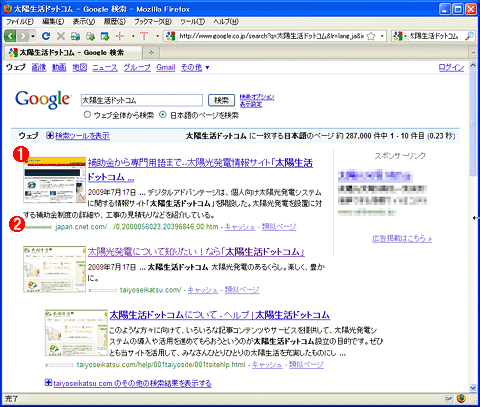Expand the その他 dropdown
The height and width of the screenshot is (407, 480).
(x=195, y=68)
